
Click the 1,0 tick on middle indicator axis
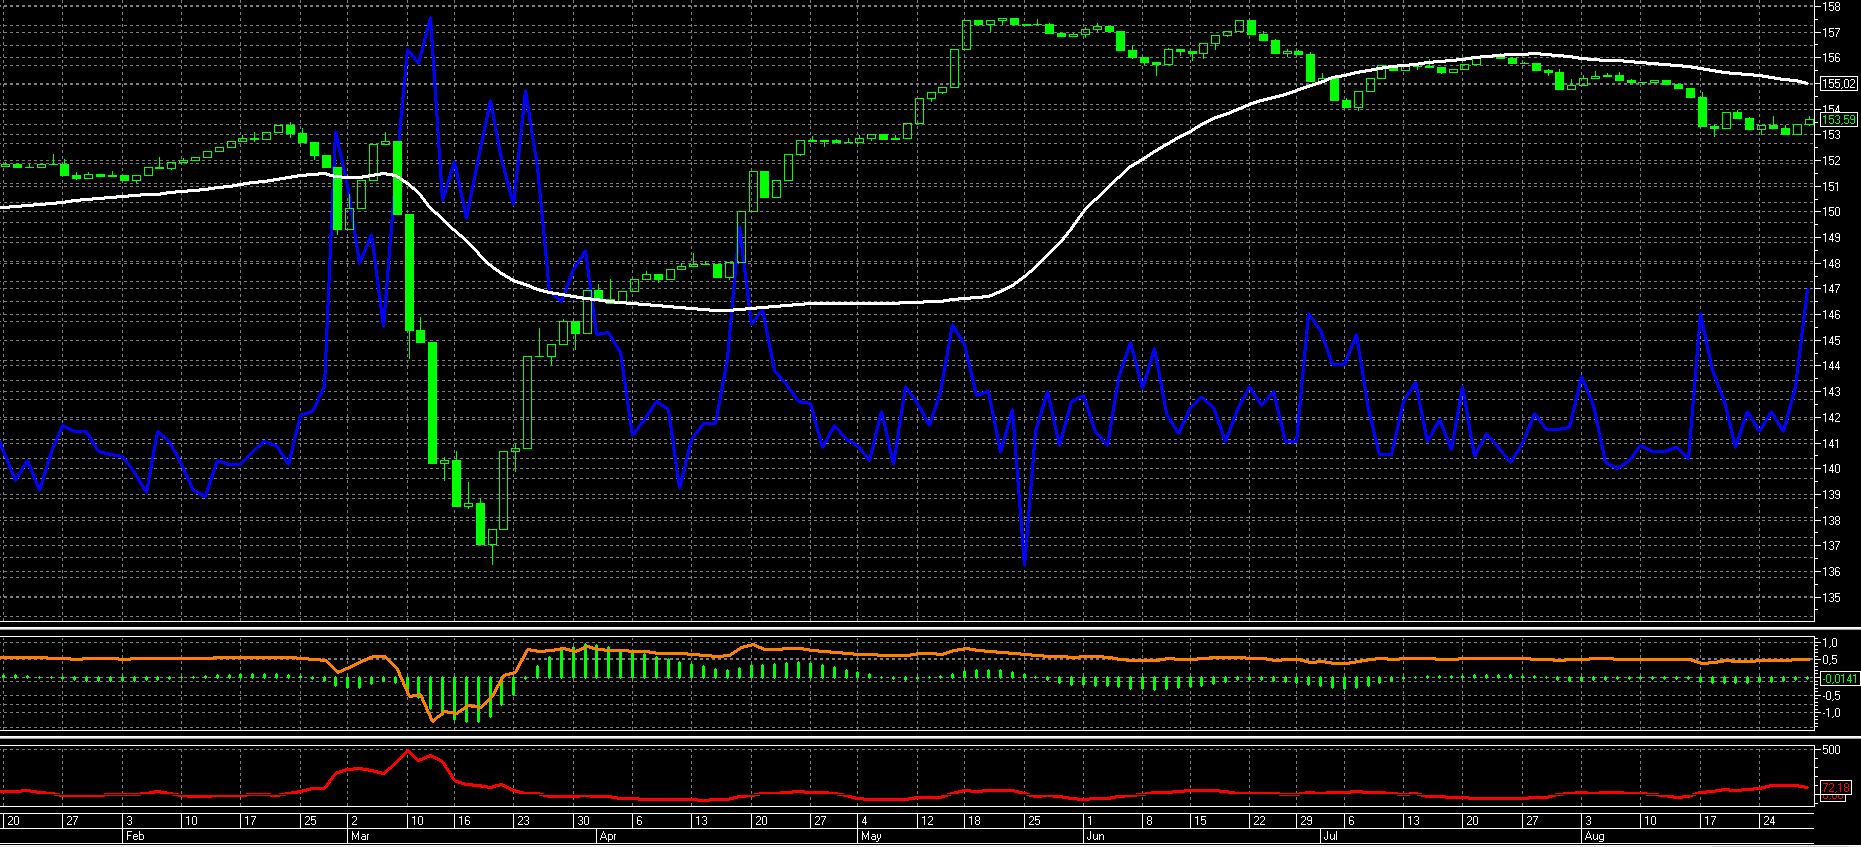click(x=1830, y=642)
